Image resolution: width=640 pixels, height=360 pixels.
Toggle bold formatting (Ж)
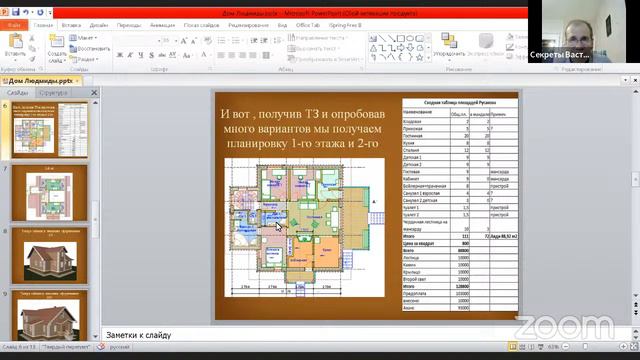coord(120,55)
